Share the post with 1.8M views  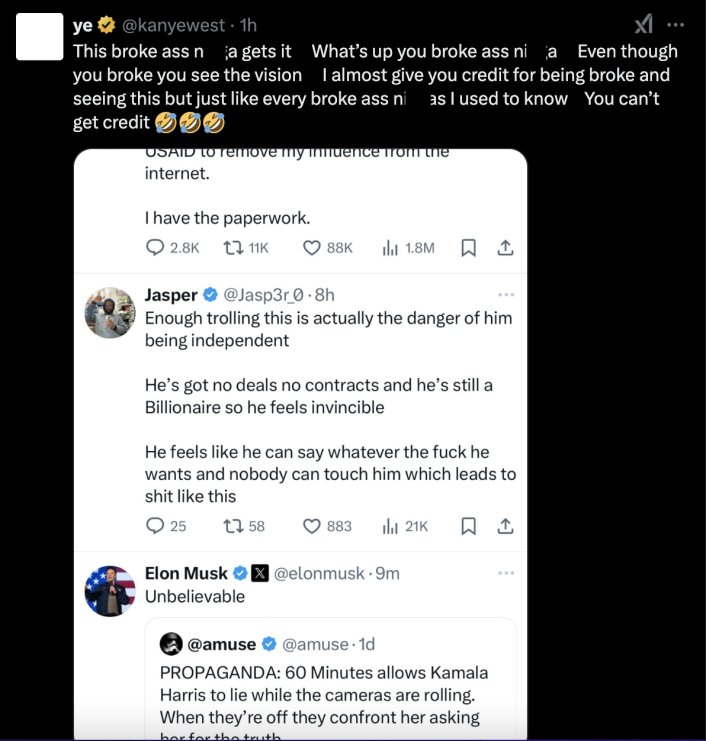505,247
